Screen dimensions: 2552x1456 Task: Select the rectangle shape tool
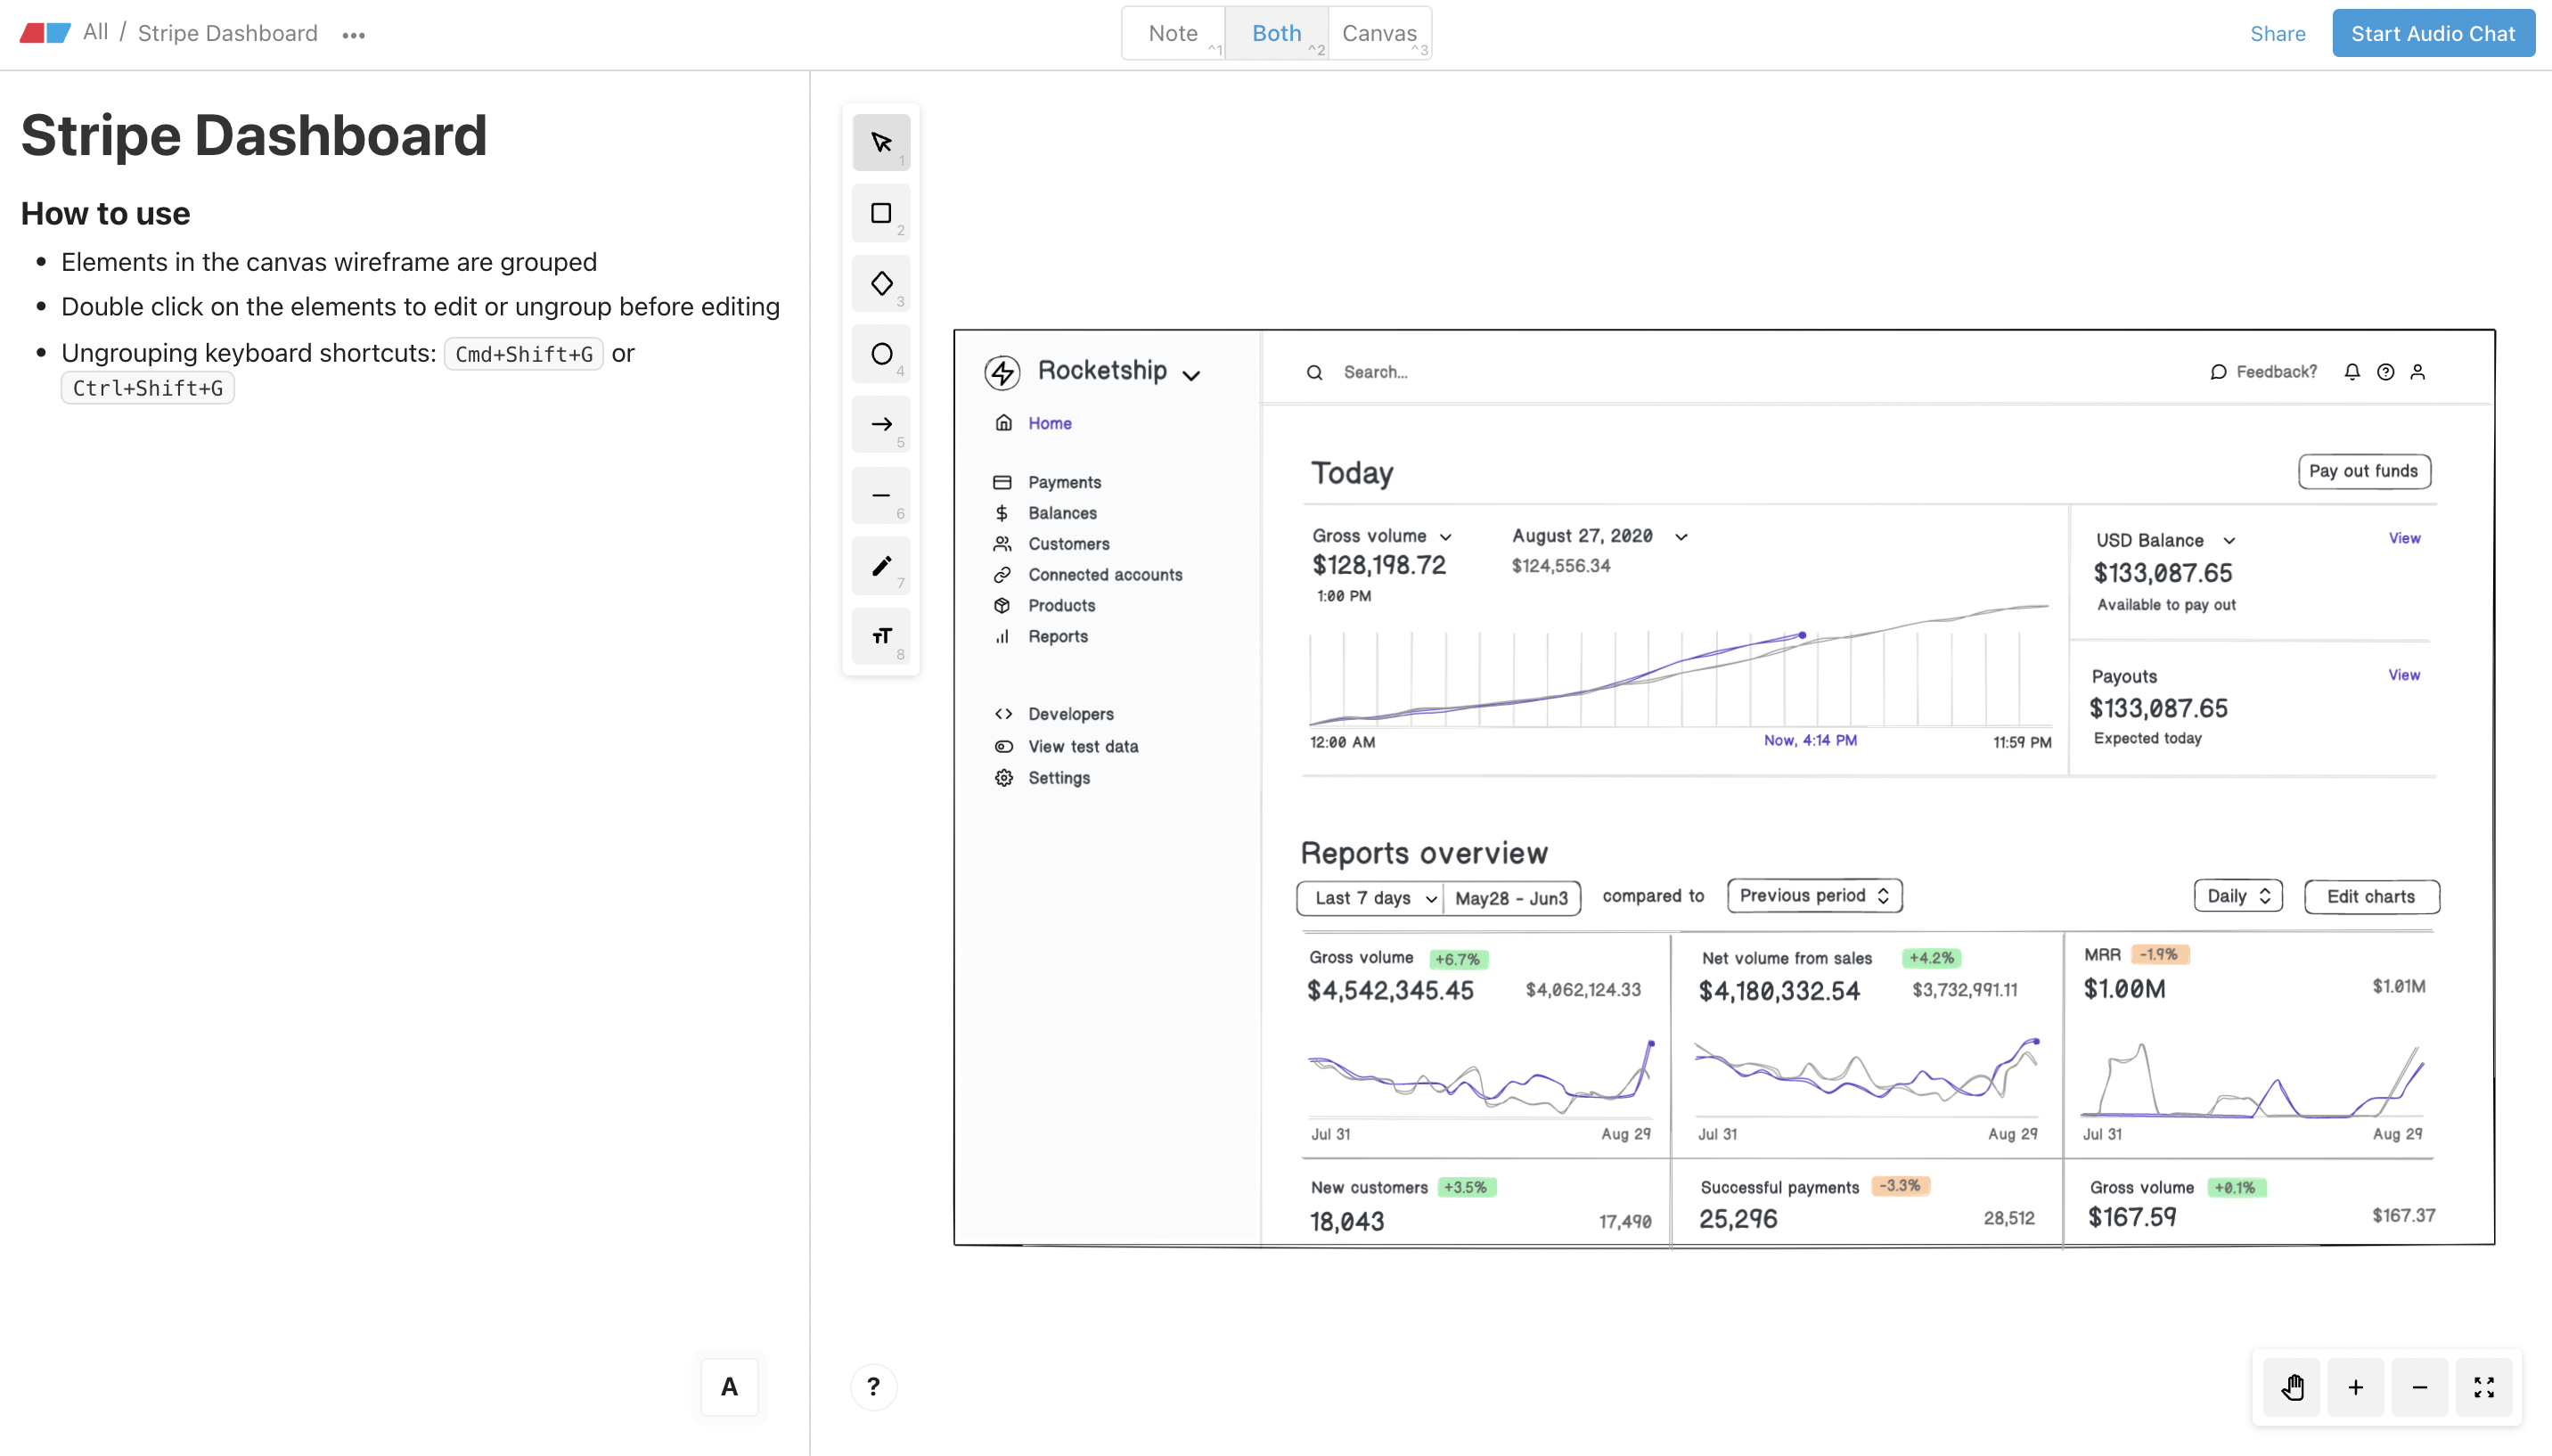[x=881, y=213]
